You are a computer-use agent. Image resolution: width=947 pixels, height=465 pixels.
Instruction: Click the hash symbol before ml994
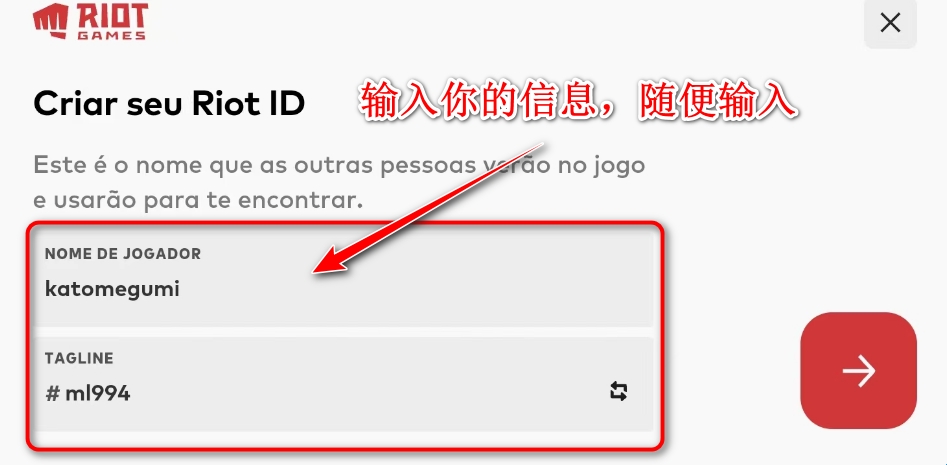click(53, 394)
